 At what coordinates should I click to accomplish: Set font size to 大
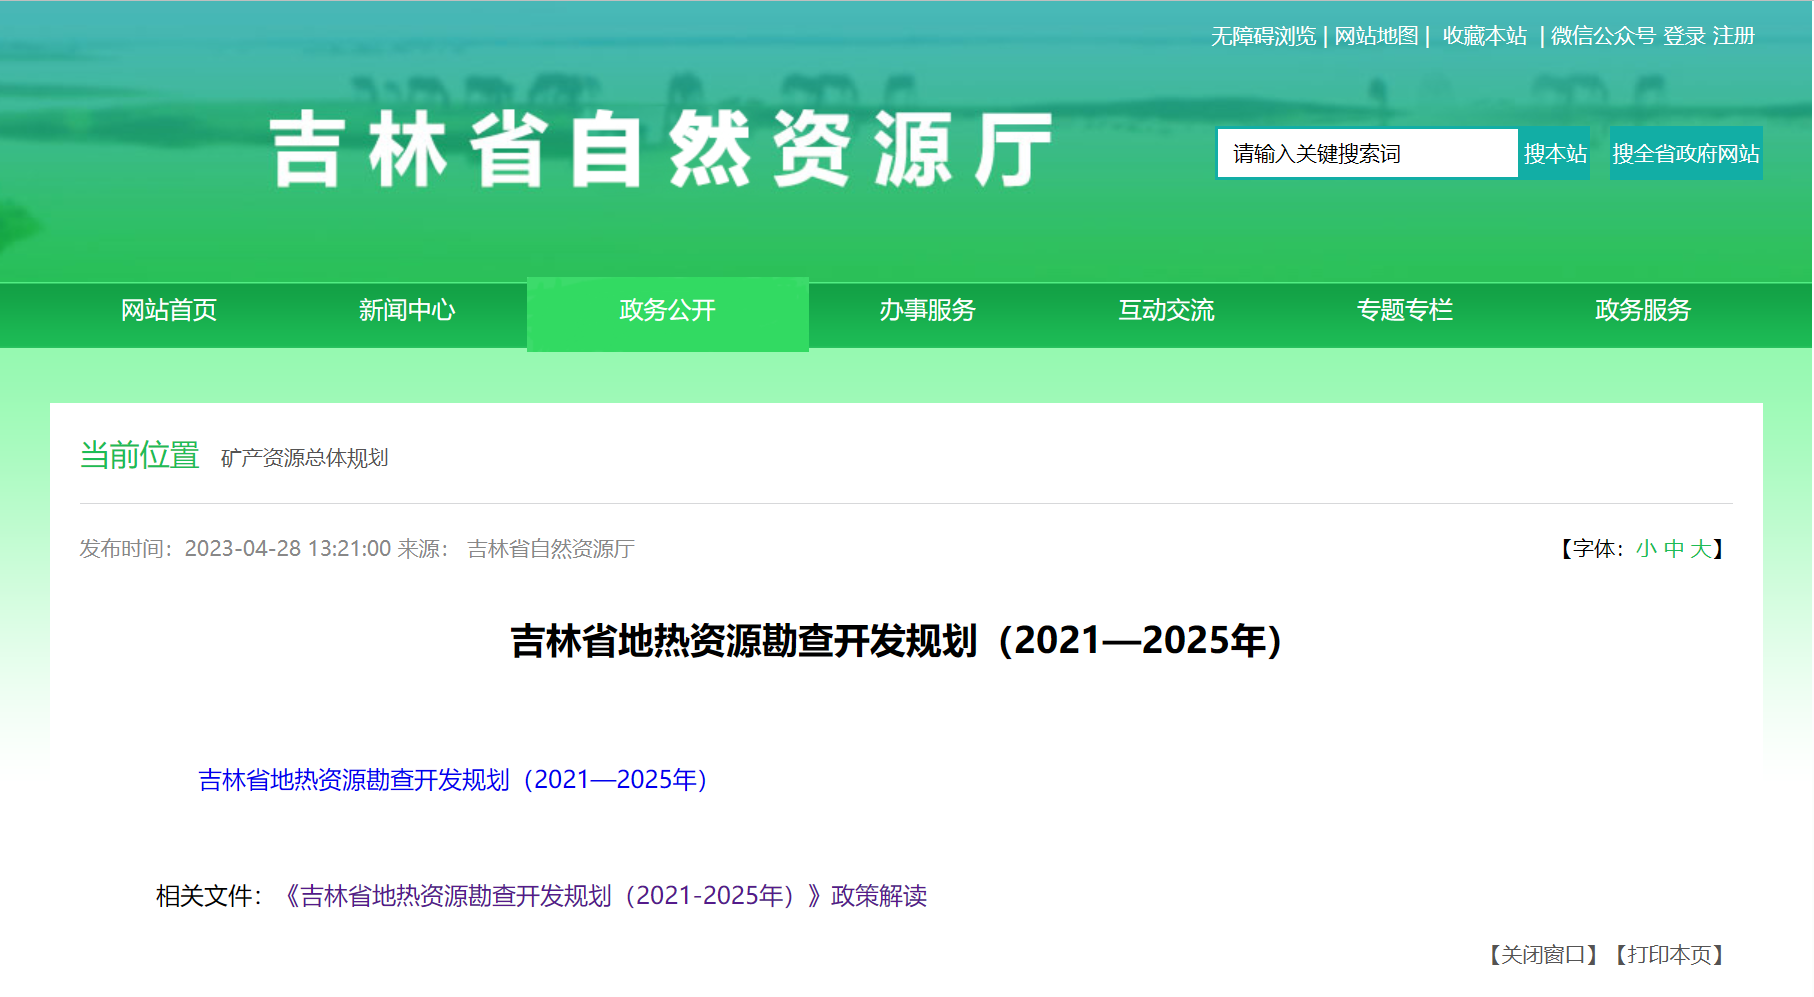[x=1700, y=549]
